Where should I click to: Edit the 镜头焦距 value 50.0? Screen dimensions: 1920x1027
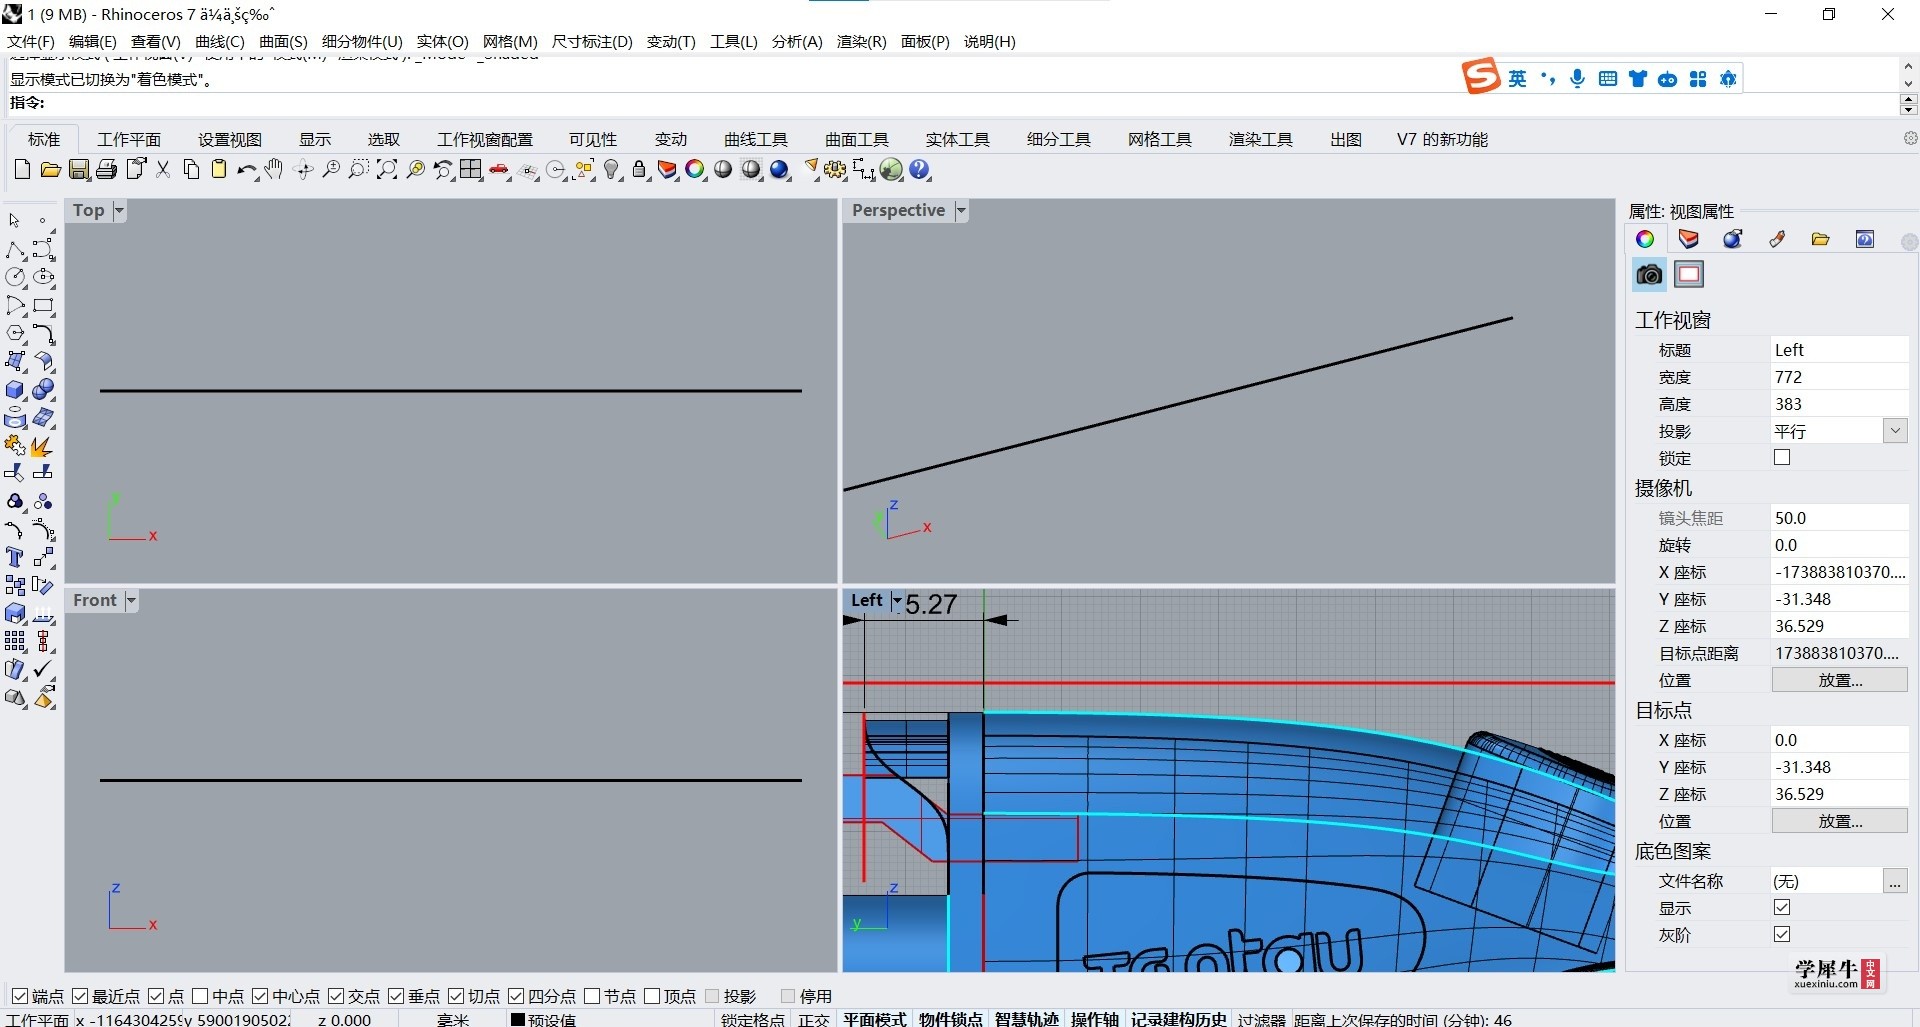pos(1839,518)
